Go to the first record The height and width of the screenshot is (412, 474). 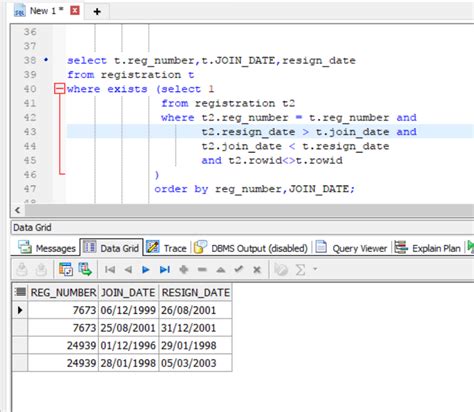click(110, 269)
